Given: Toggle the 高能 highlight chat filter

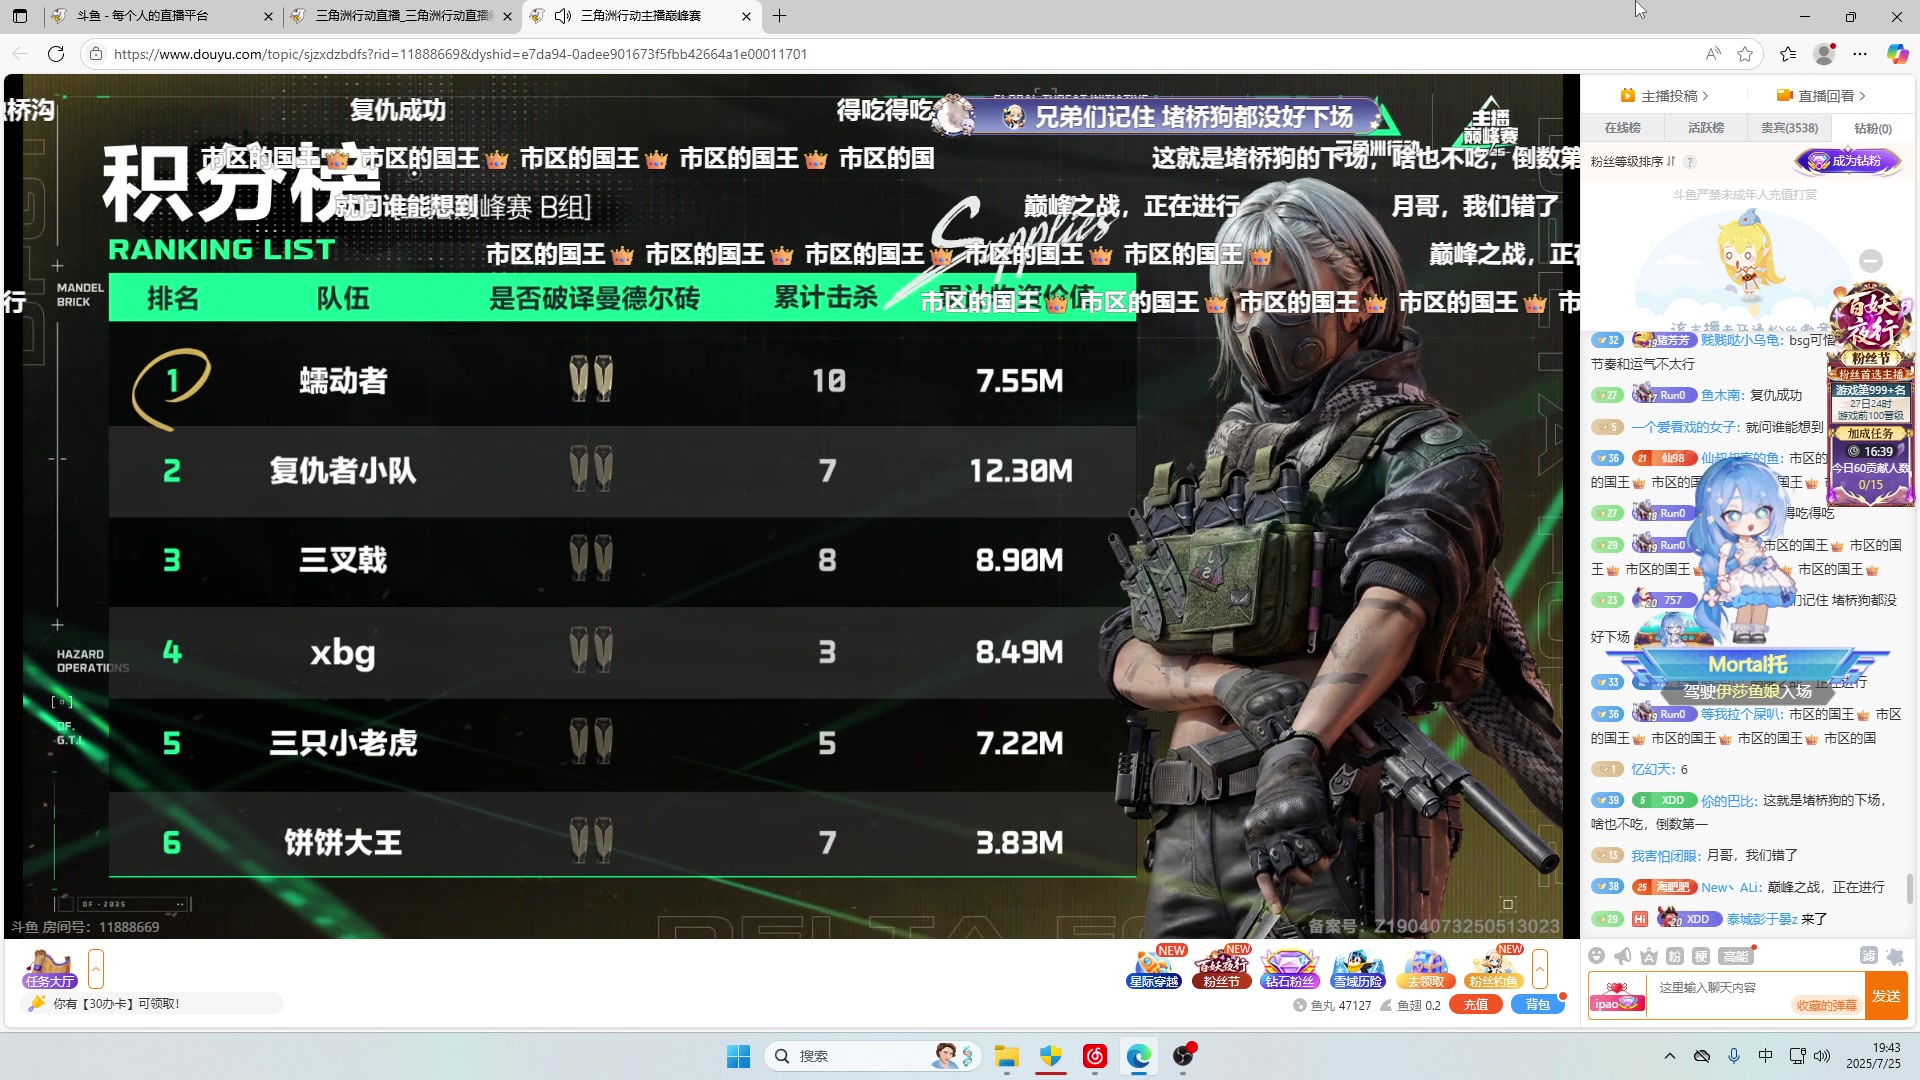Looking at the screenshot, I should coord(1736,956).
